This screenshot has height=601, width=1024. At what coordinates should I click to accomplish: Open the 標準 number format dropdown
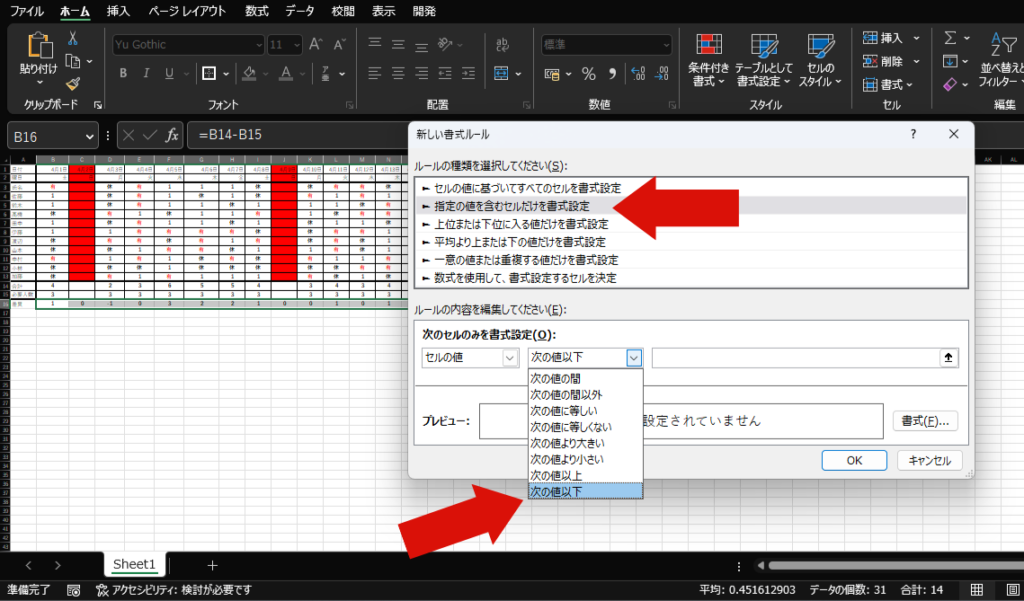pyautogui.click(x=665, y=45)
